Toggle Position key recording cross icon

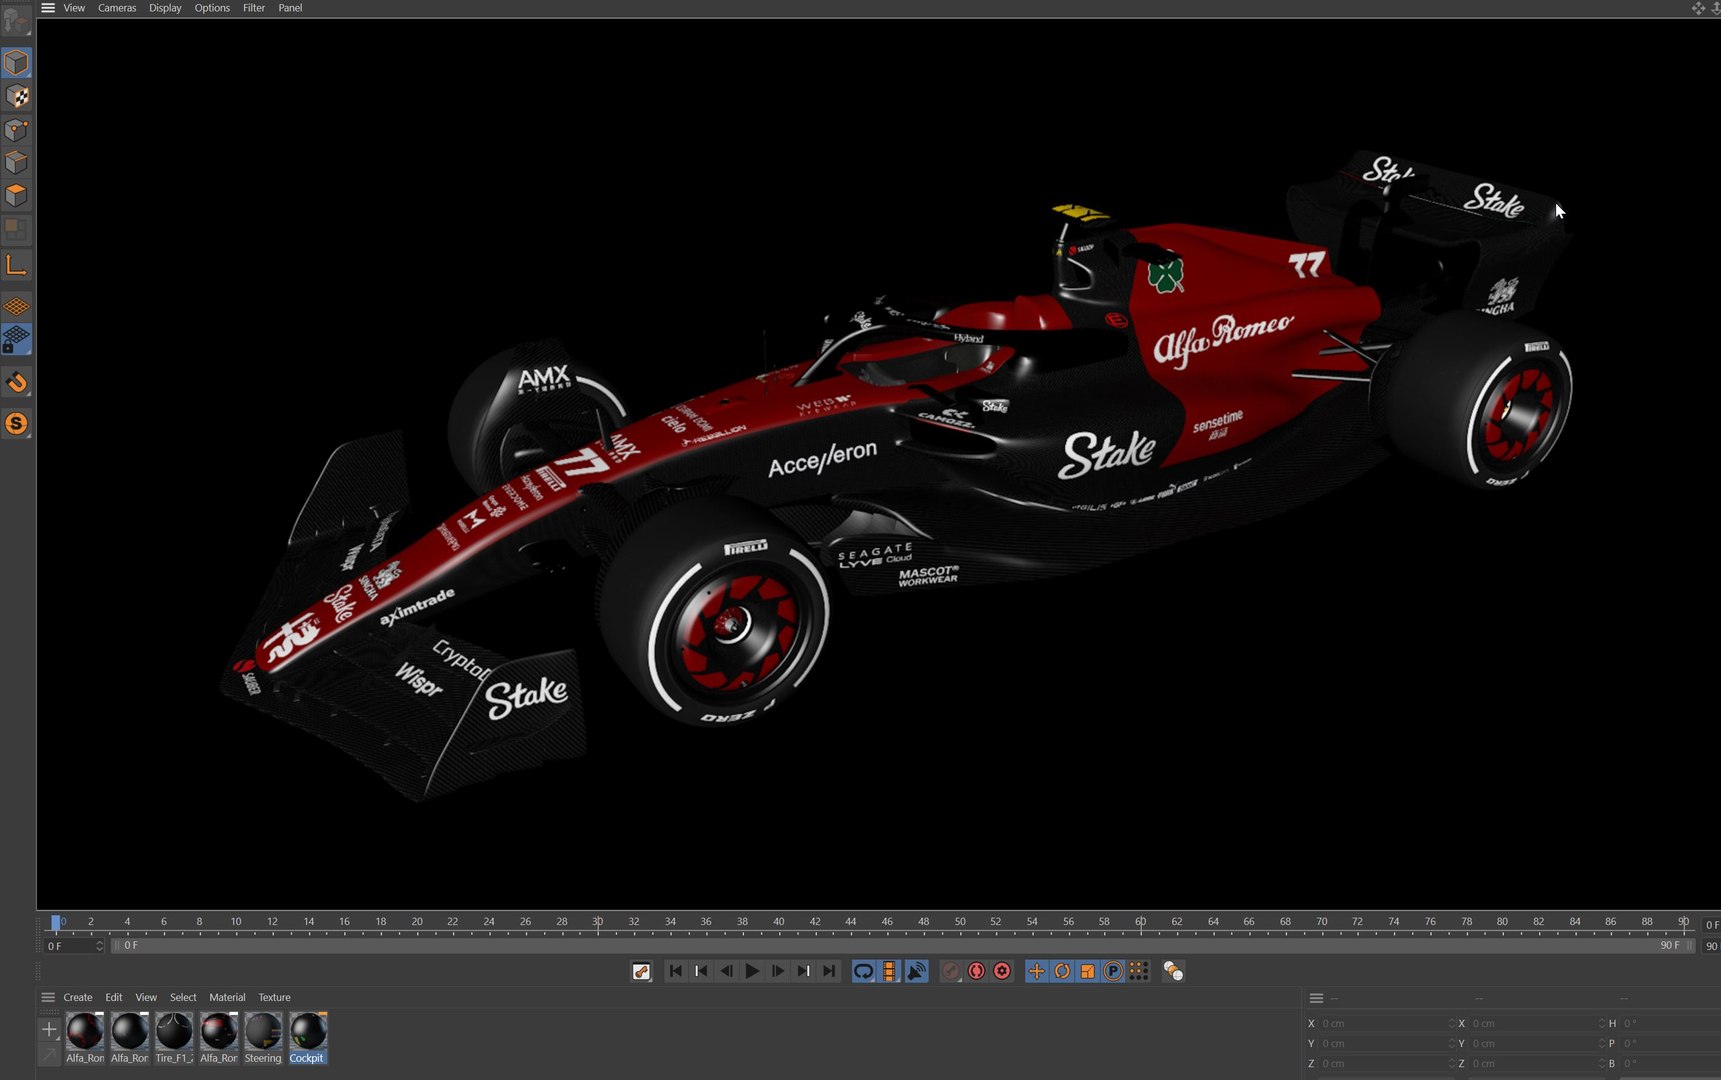pyautogui.click(x=1036, y=971)
